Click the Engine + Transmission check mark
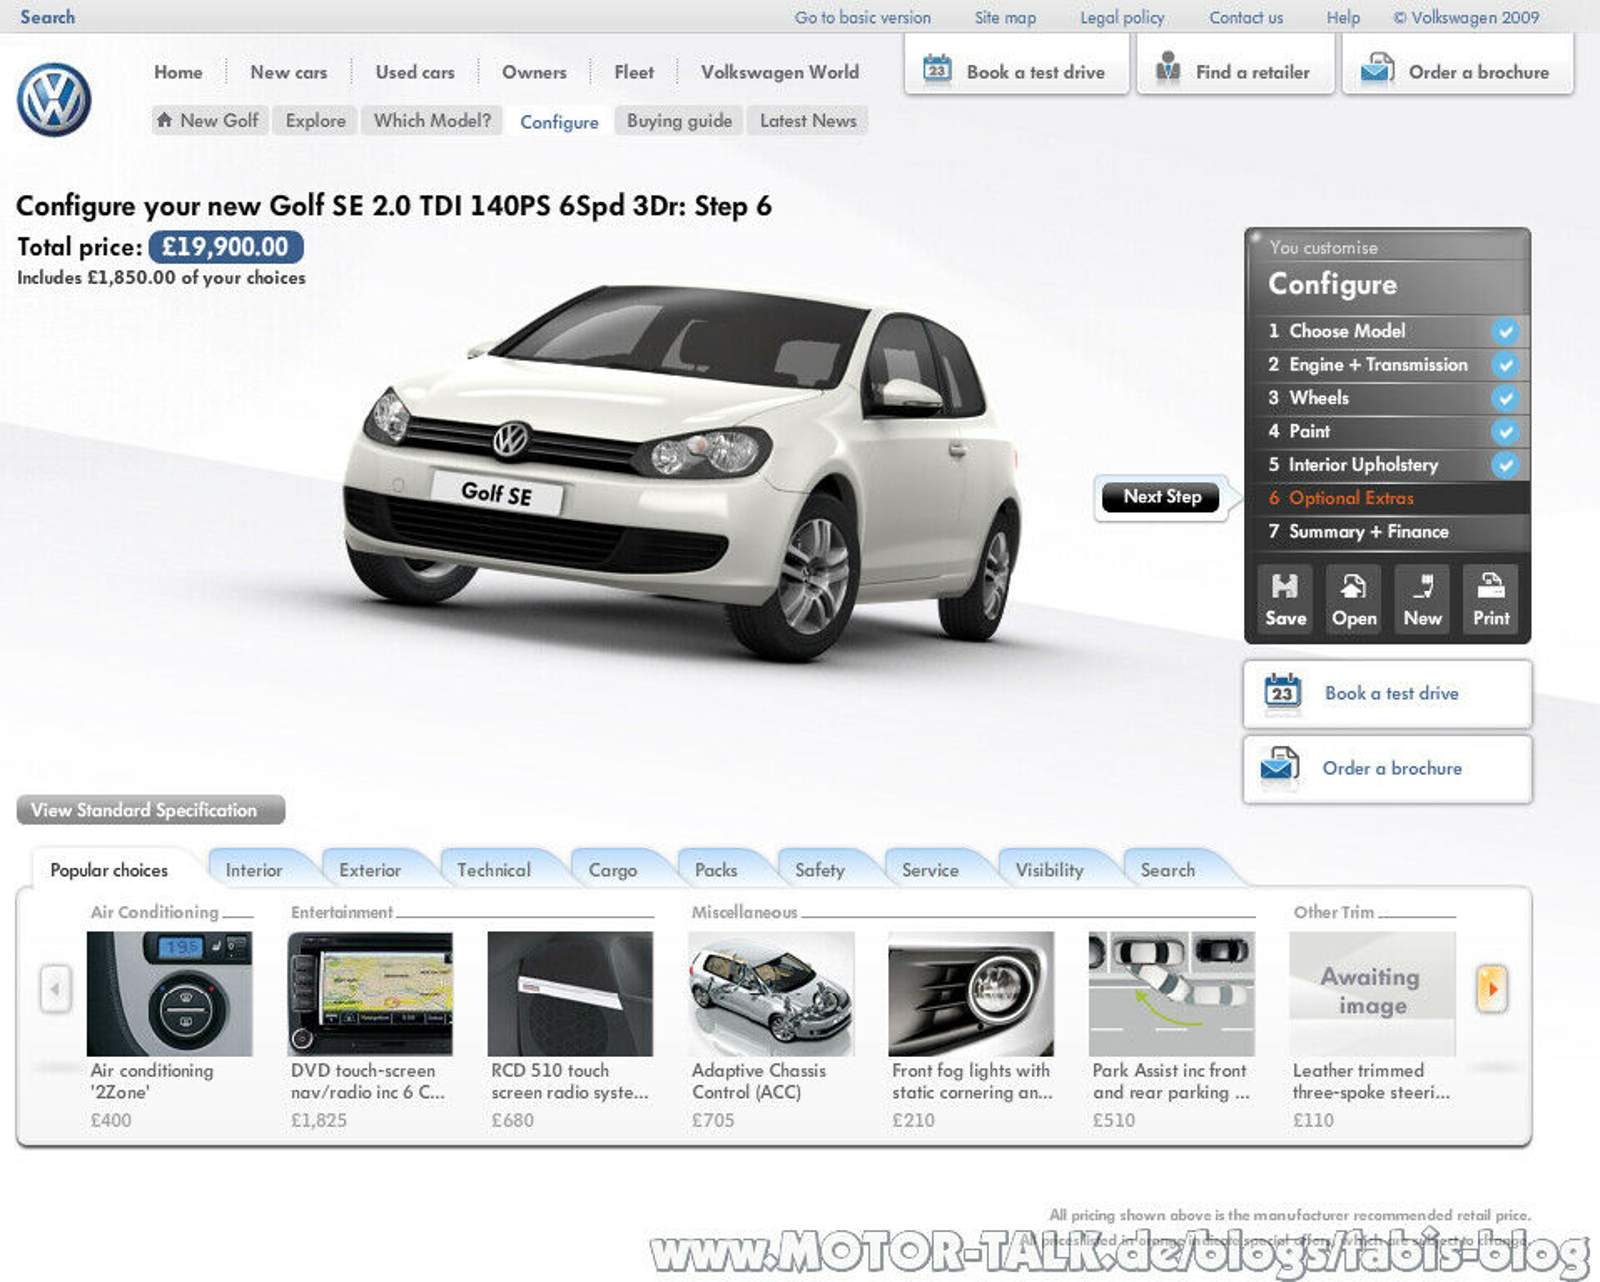The height and width of the screenshot is (1282, 1600). pyautogui.click(x=1505, y=364)
